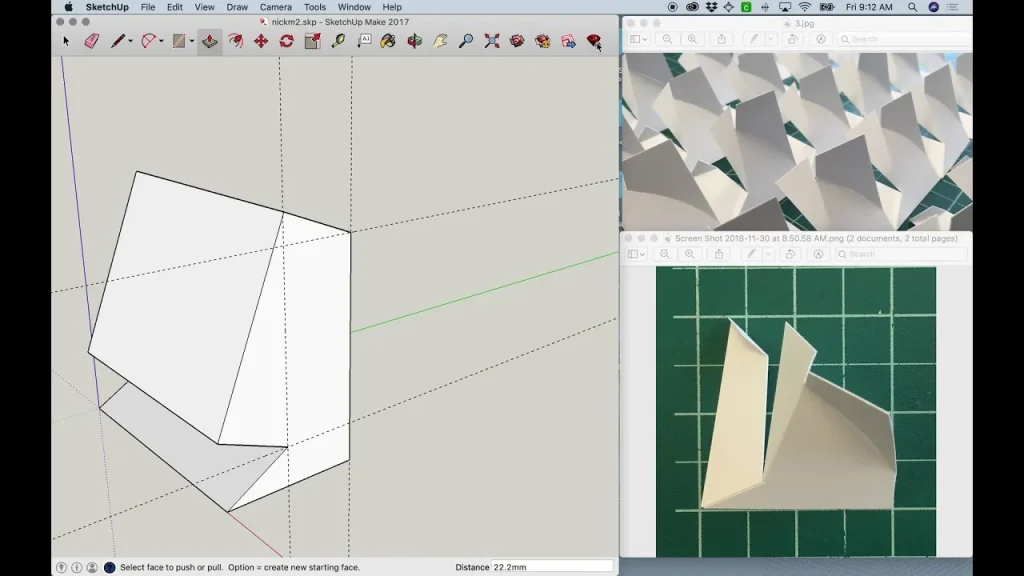Activate the Move tool
Image resolution: width=1024 pixels, height=576 pixels.
(261, 42)
